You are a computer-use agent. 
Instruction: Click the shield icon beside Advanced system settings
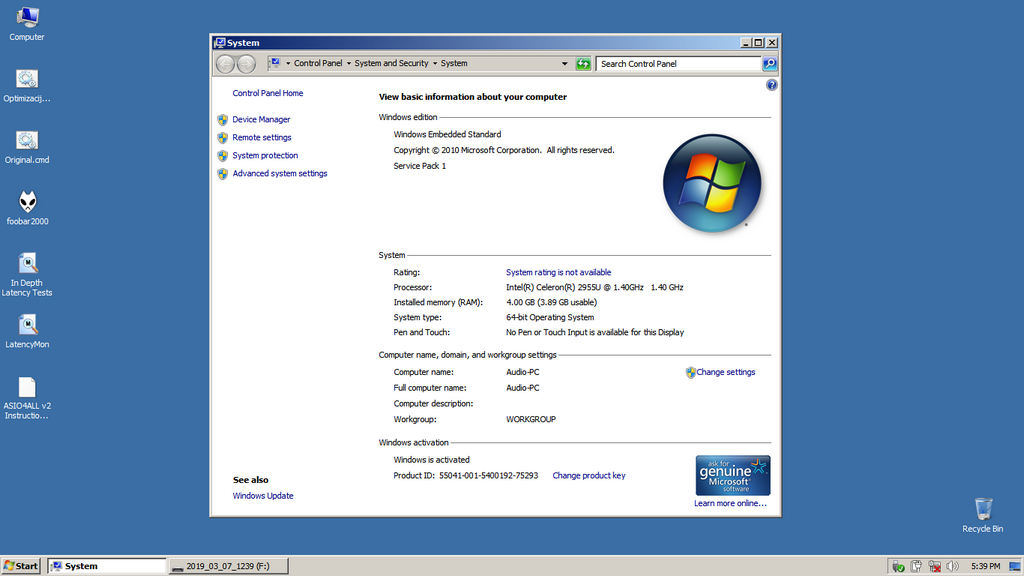[223, 174]
